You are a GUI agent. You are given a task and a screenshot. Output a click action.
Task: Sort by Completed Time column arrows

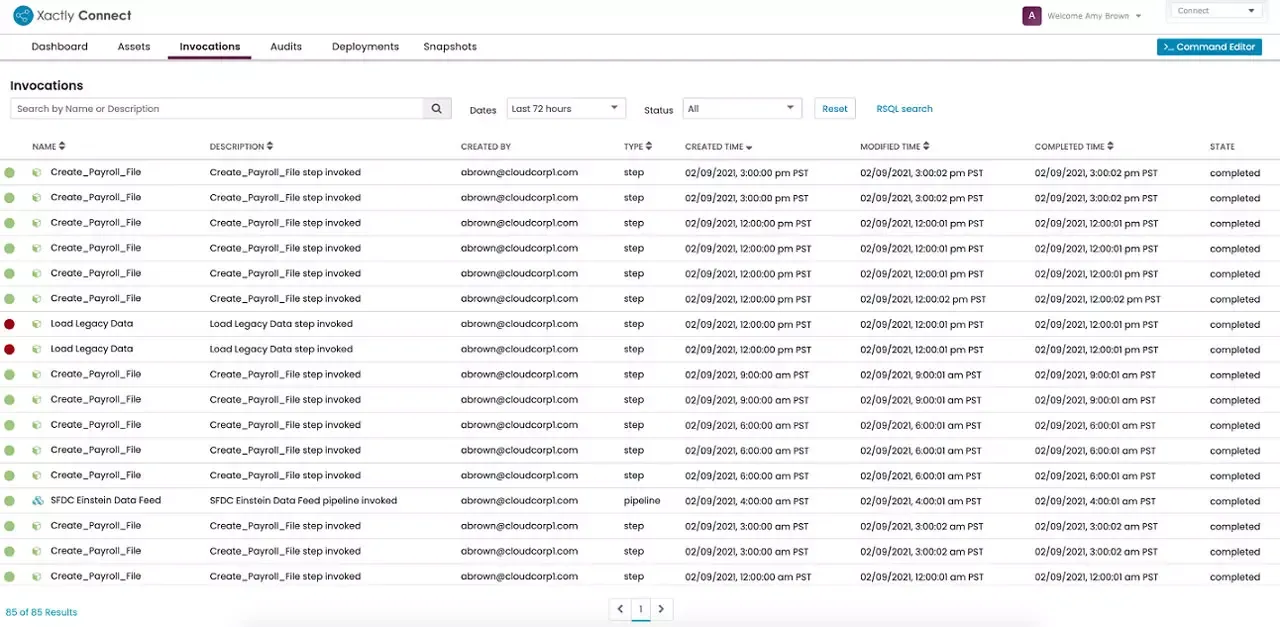(x=1110, y=147)
